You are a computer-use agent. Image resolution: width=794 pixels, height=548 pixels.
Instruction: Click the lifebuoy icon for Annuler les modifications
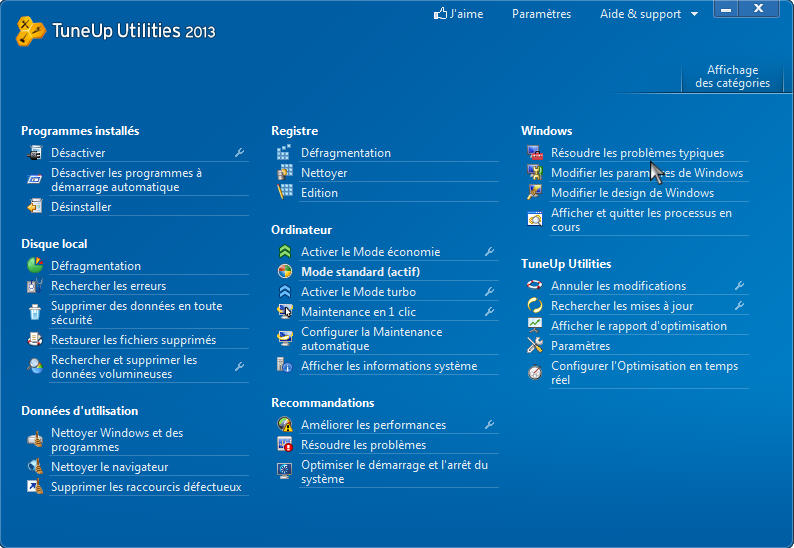pyautogui.click(x=535, y=285)
